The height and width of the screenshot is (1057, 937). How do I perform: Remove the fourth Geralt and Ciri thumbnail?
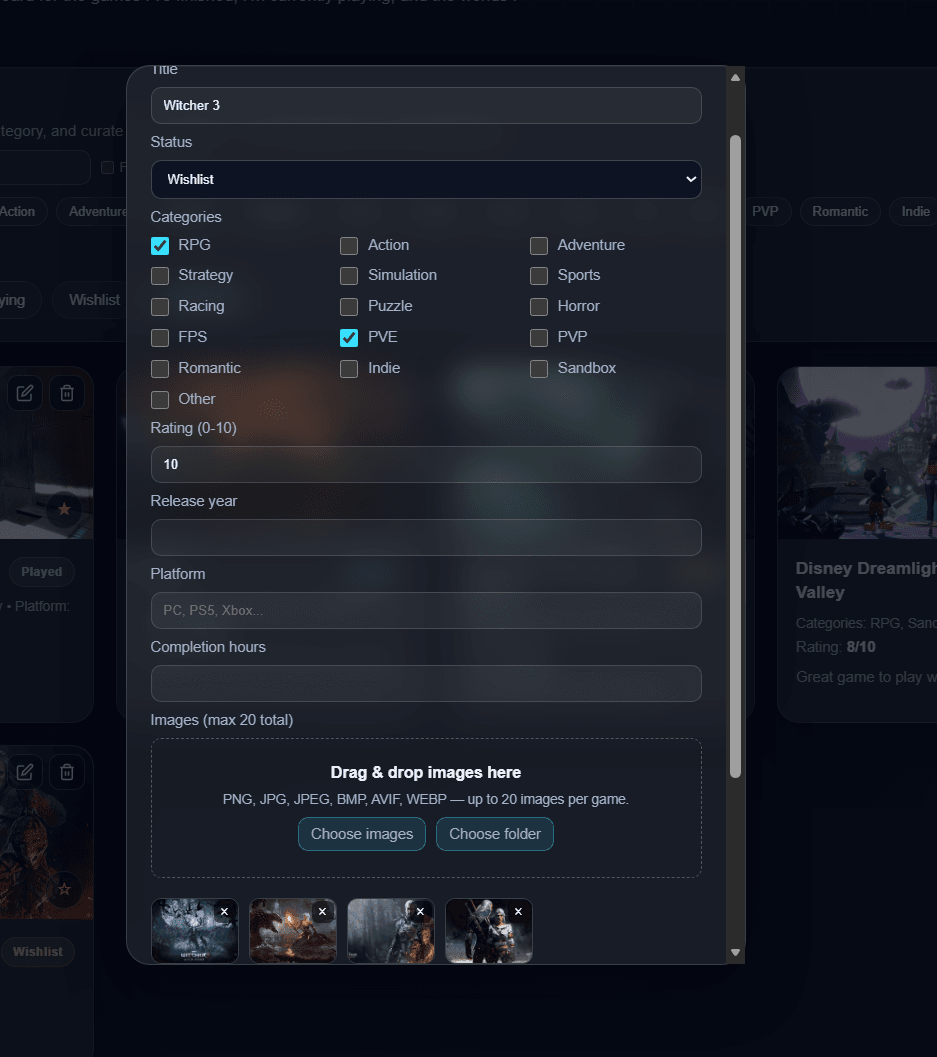click(x=518, y=911)
